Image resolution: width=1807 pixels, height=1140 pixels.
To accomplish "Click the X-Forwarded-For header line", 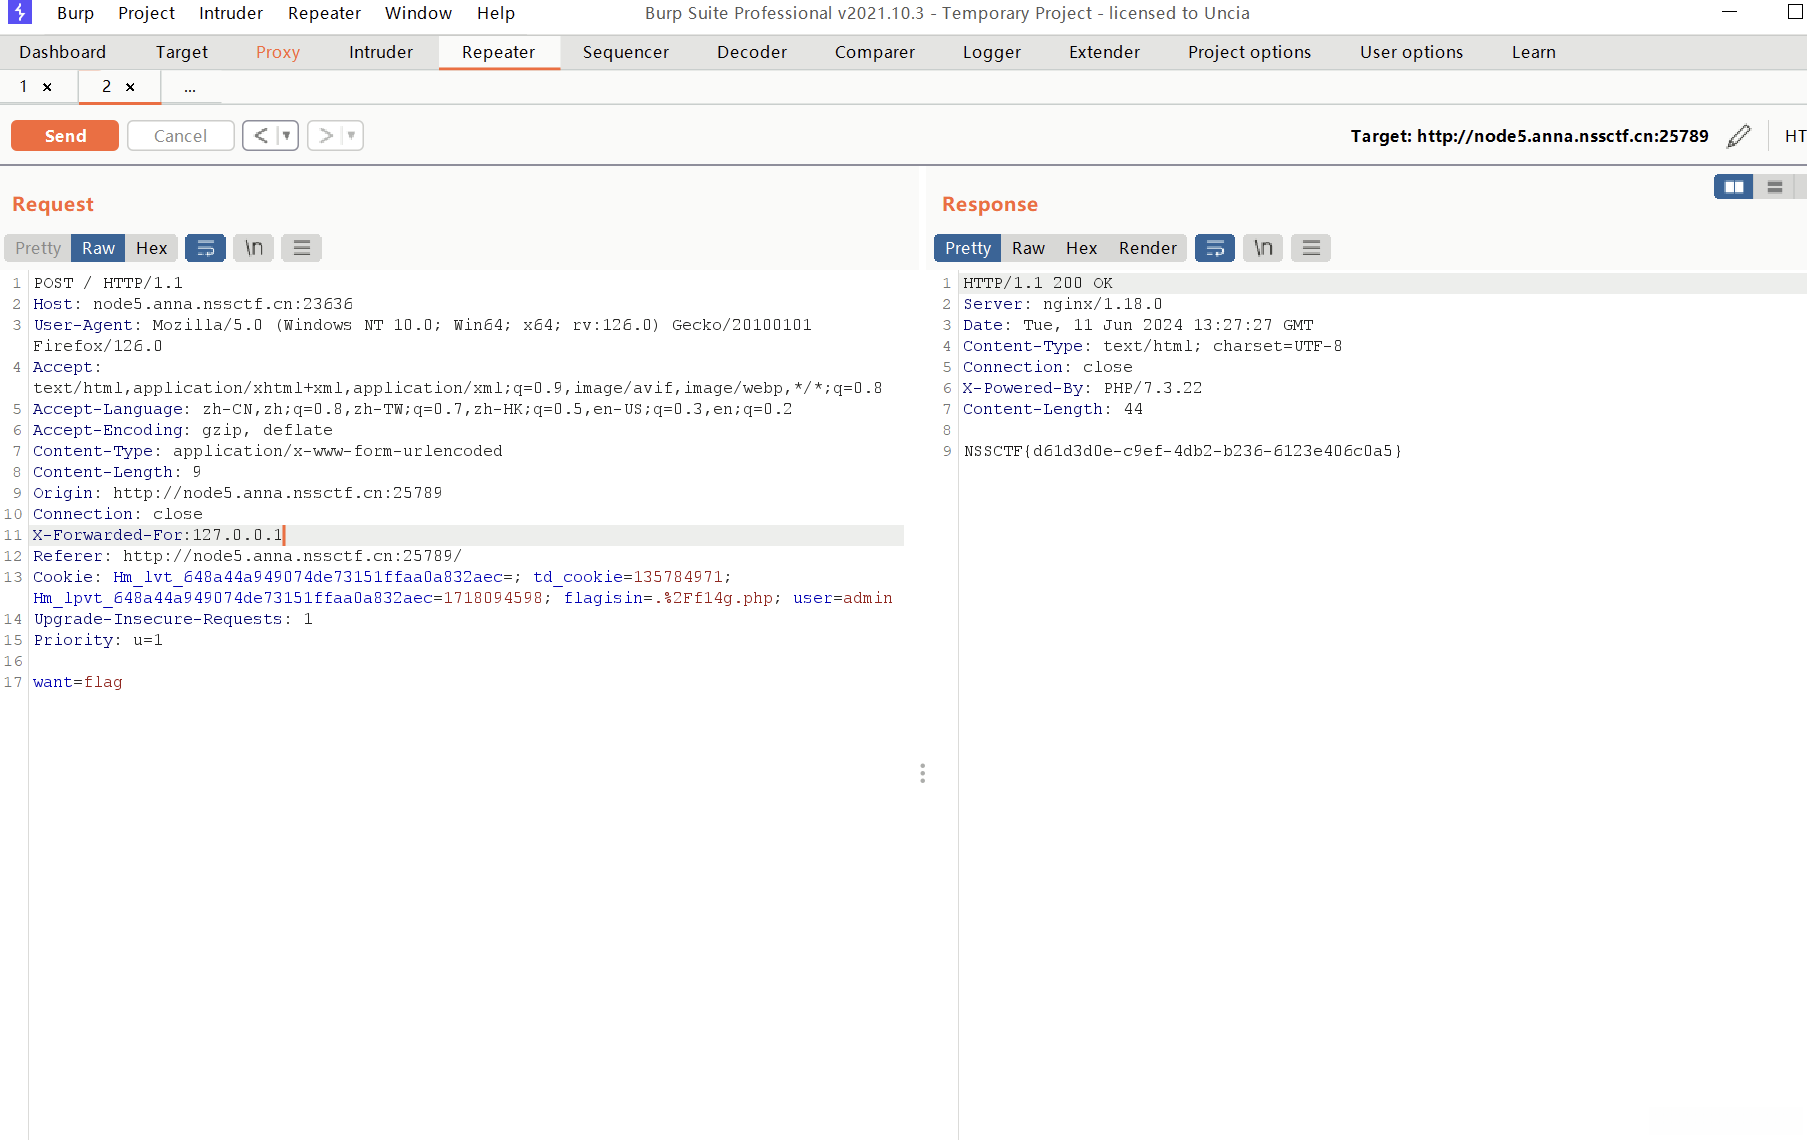I will 466,535.
